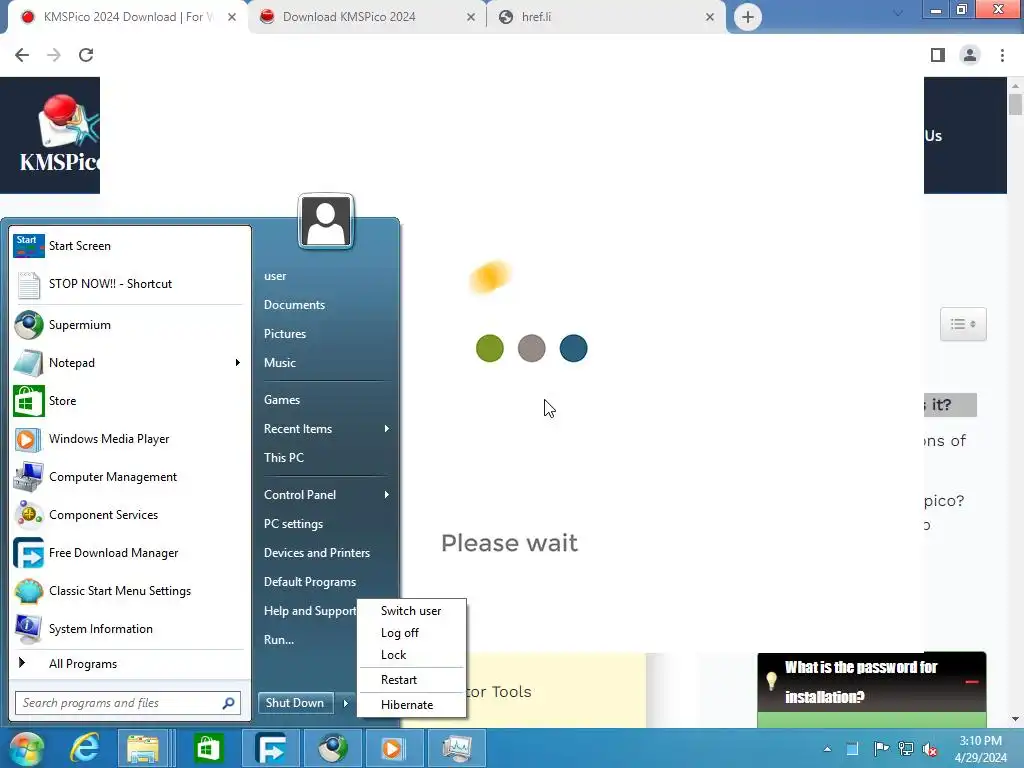The width and height of the screenshot is (1024, 768).
Task: Open the Store app entry
Action: 129,400
